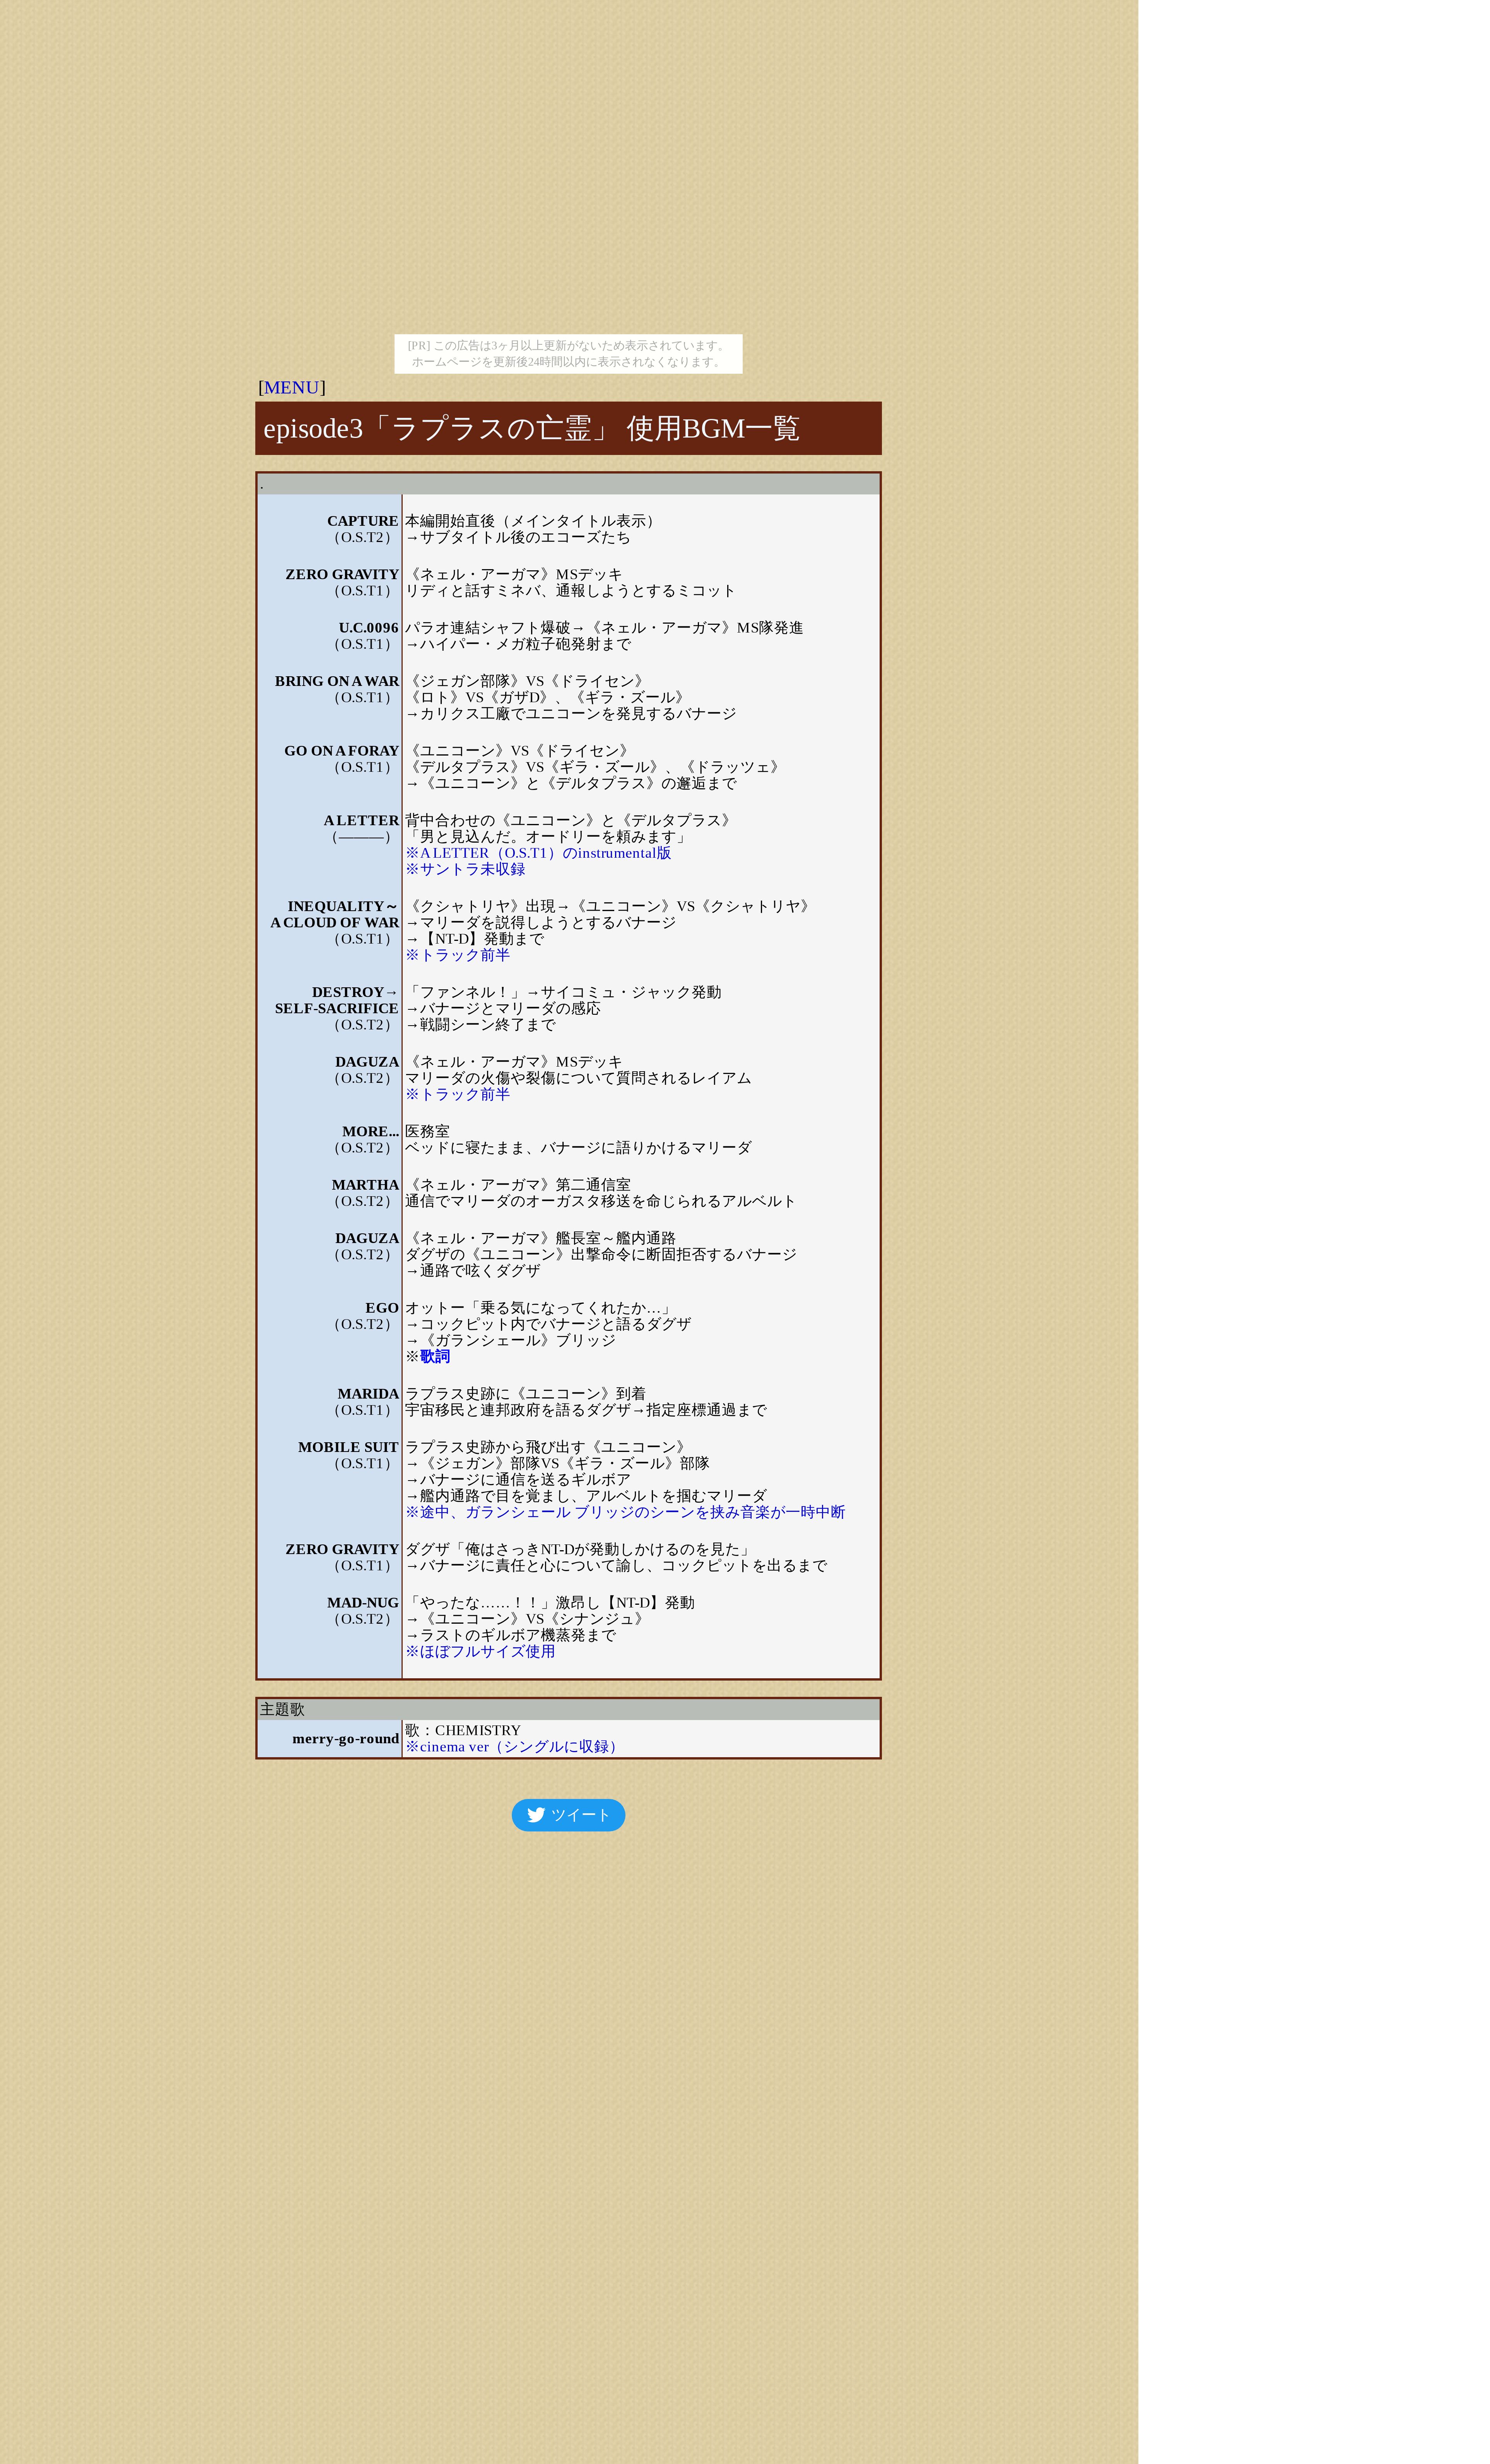
Task: Click 「やったな……！！」激昂し【NT-D】発動 line
Action: pos(550,1603)
